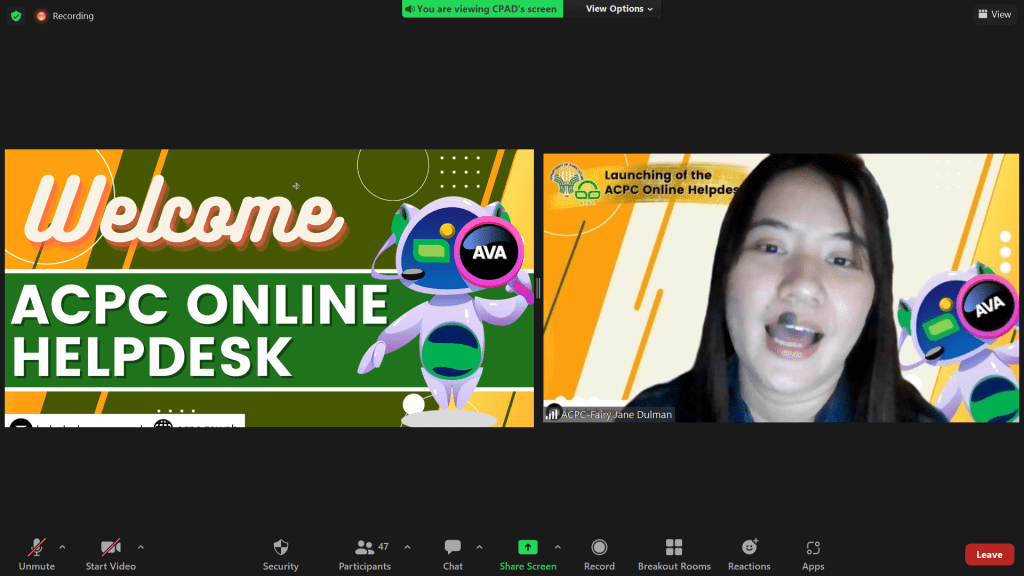Select ACPC-Fairy Jane Dulman's video tile
The height and width of the screenshot is (576, 1024).
tap(782, 287)
